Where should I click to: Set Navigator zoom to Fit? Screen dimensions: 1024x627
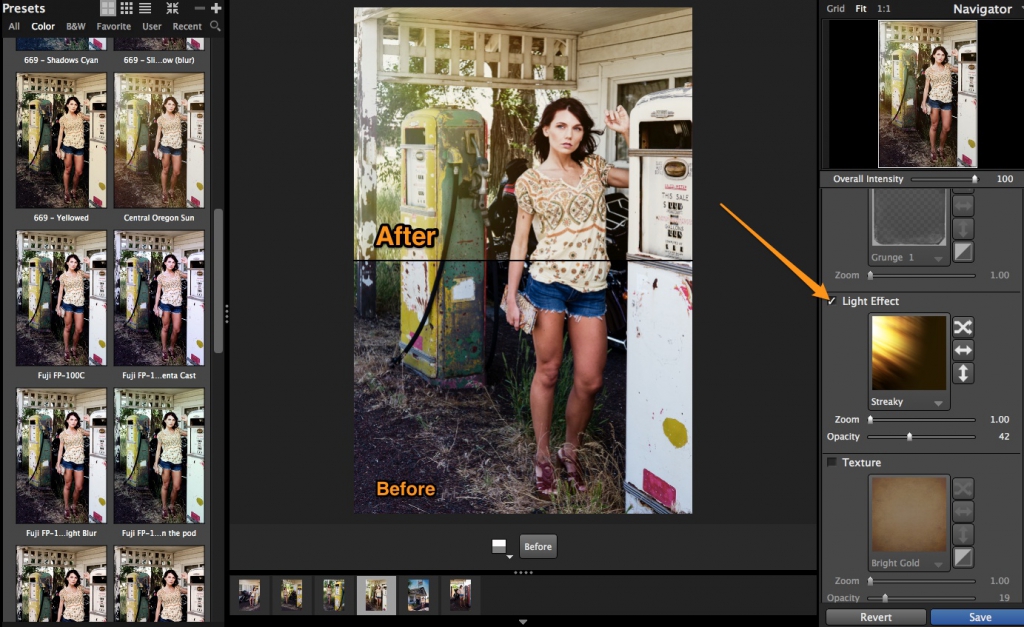[861, 8]
